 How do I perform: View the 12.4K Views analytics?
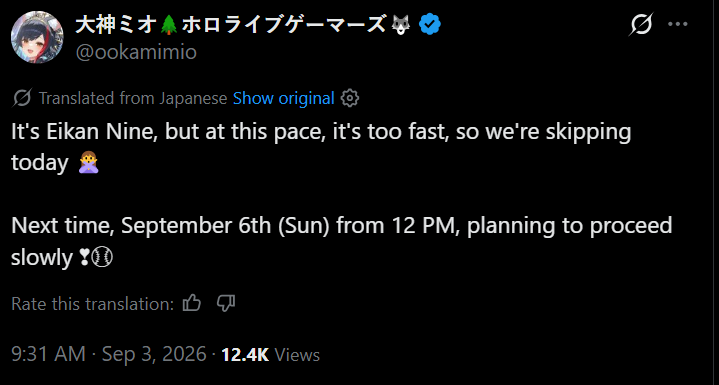point(271,355)
